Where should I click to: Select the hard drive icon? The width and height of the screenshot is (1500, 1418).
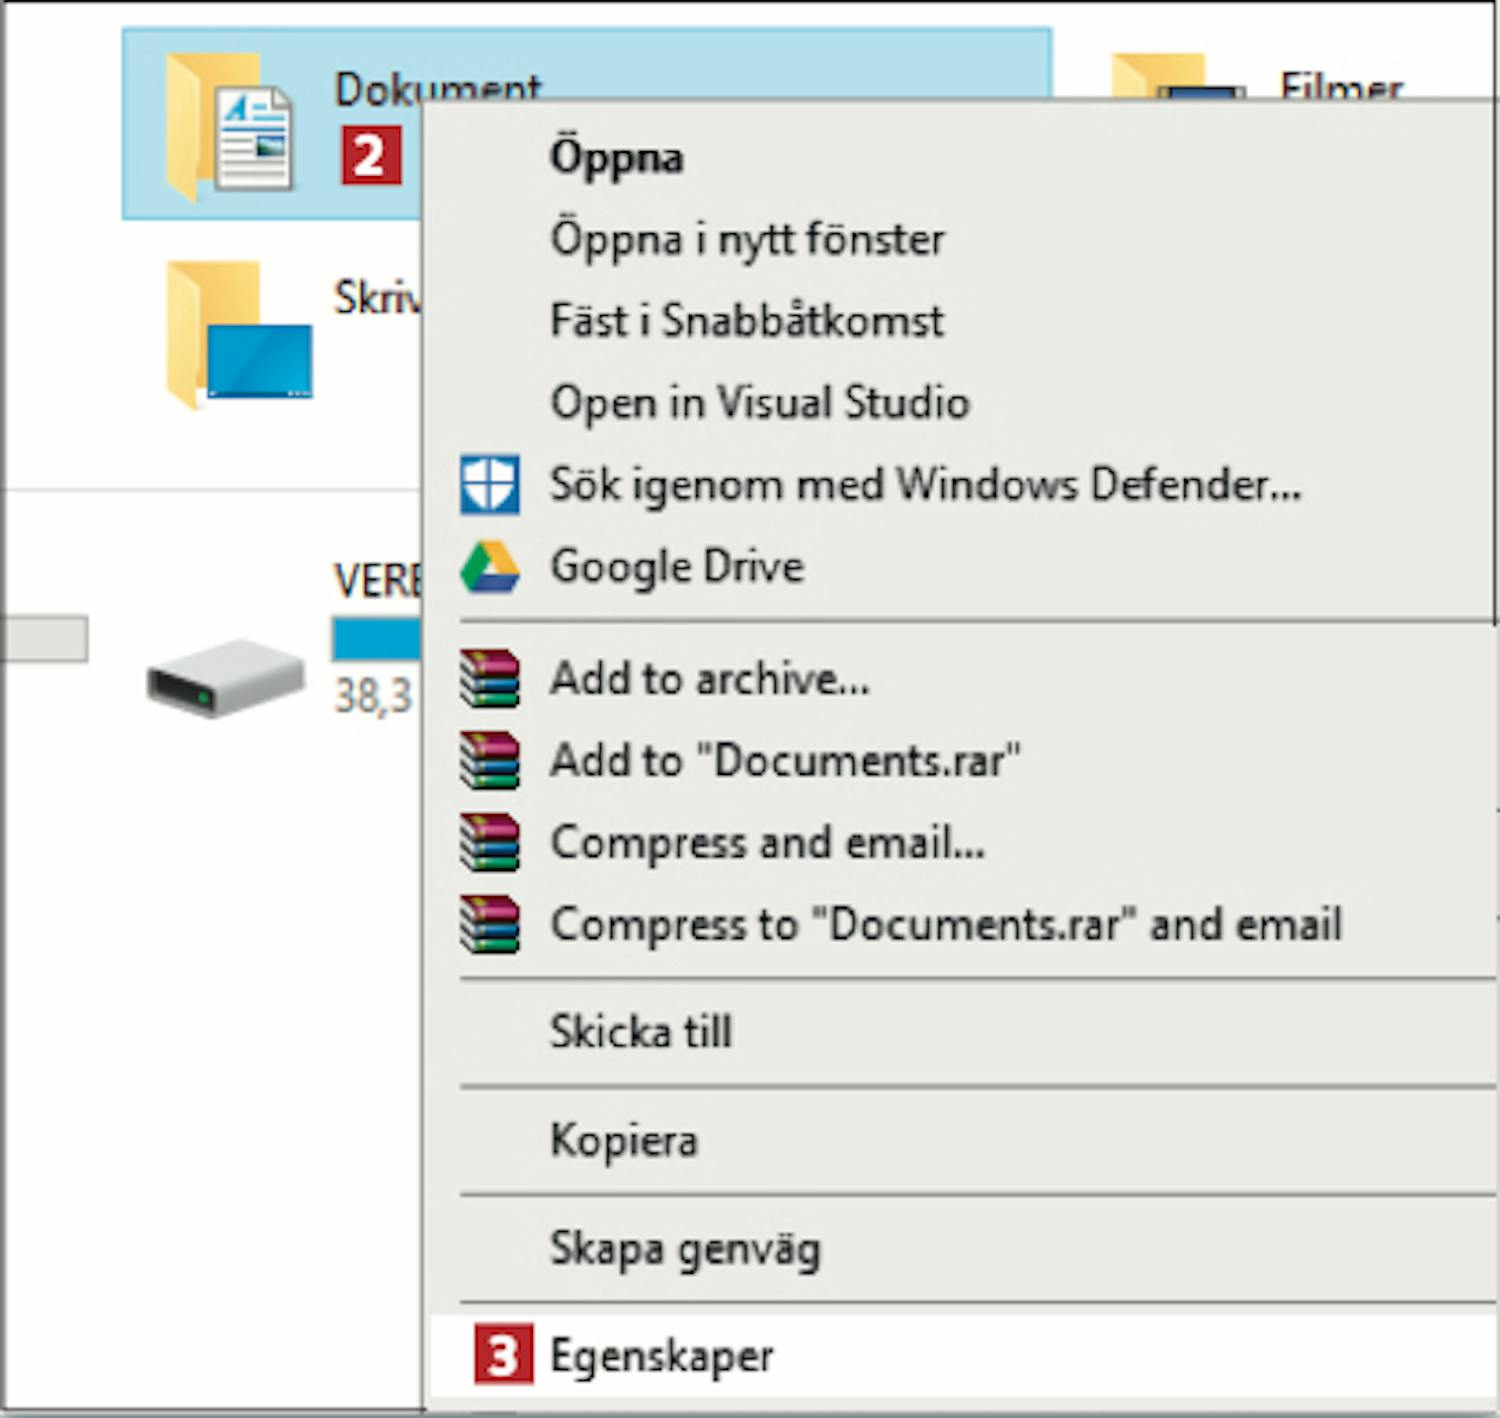[x=226, y=677]
